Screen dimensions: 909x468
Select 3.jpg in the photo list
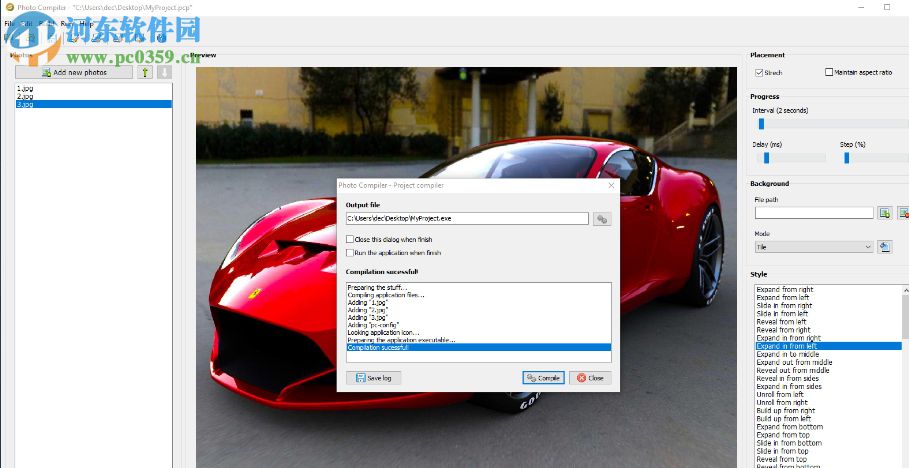pos(94,104)
